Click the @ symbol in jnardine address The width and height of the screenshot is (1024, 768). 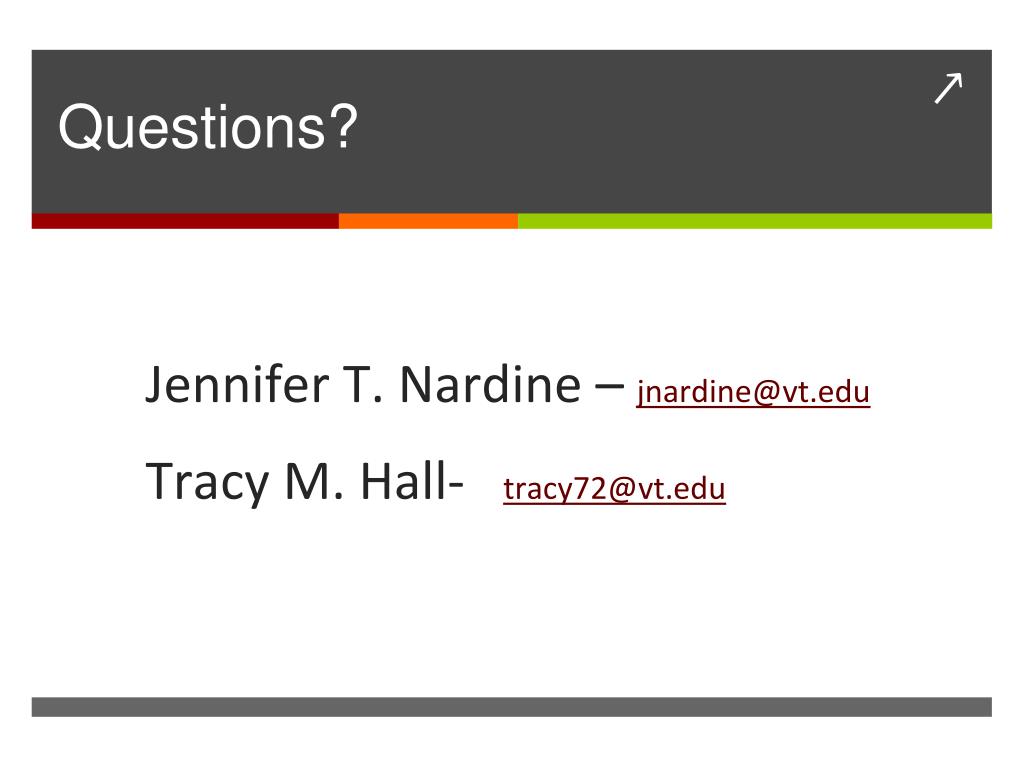click(x=767, y=392)
